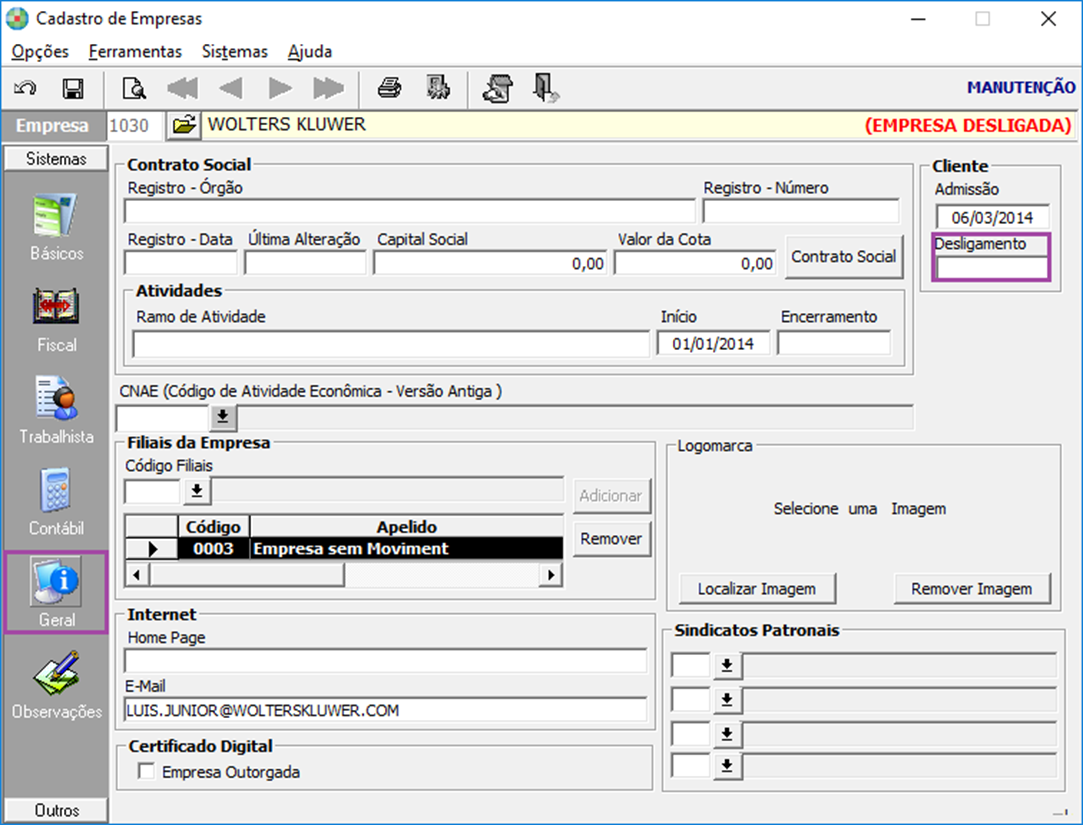Select the Sistemas sidebar tab
The image size is (1083, 825).
click(56, 158)
